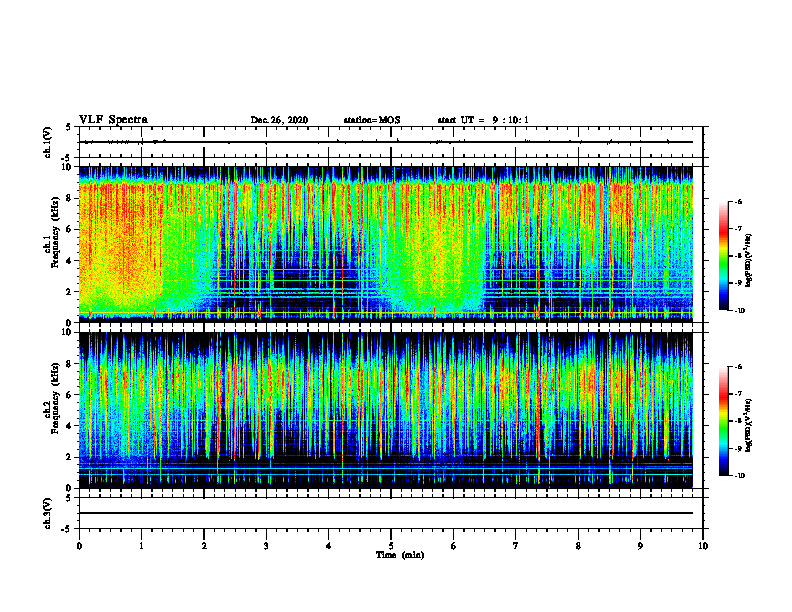Screen dimensions: 792x612
Task: Click time axis tick label "0"
Action: (x=79, y=546)
